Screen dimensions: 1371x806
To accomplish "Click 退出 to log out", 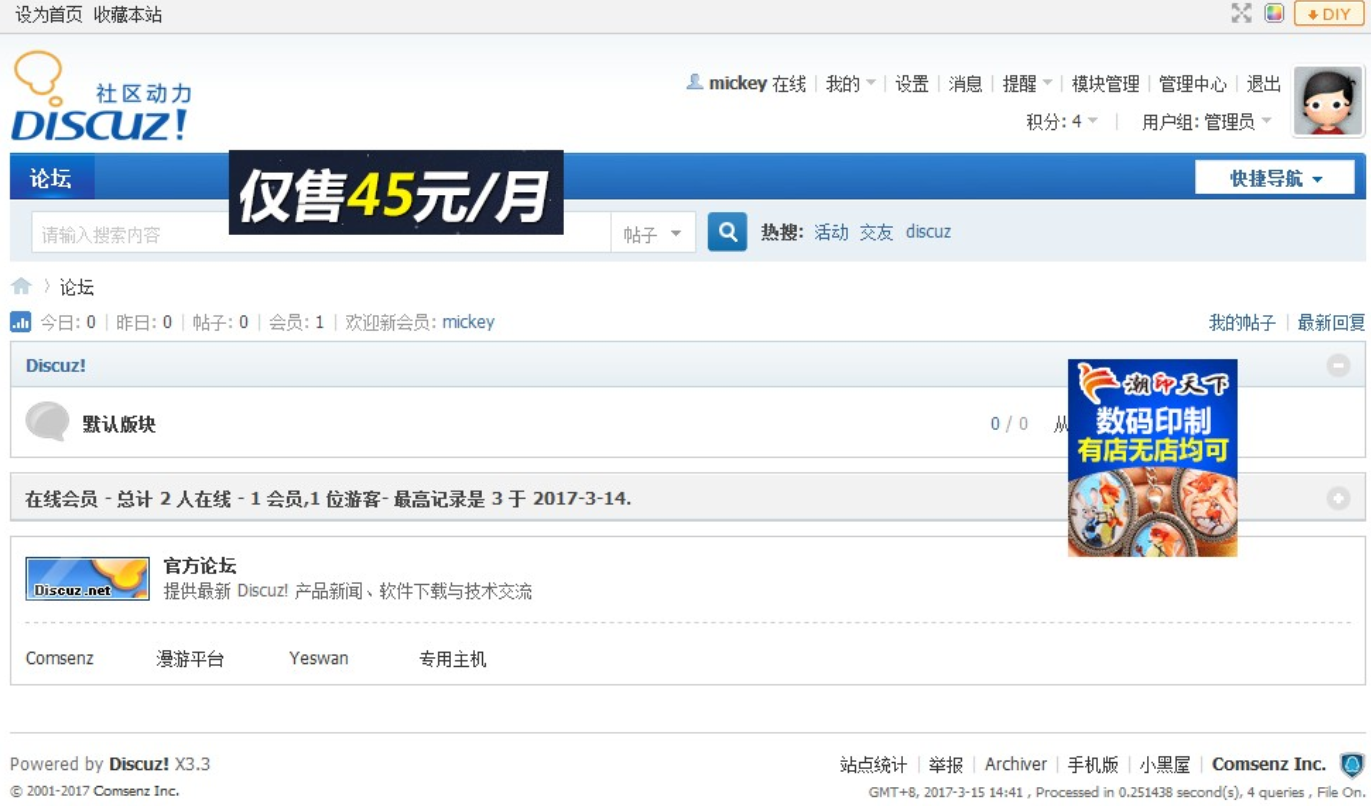I will click(x=1264, y=84).
